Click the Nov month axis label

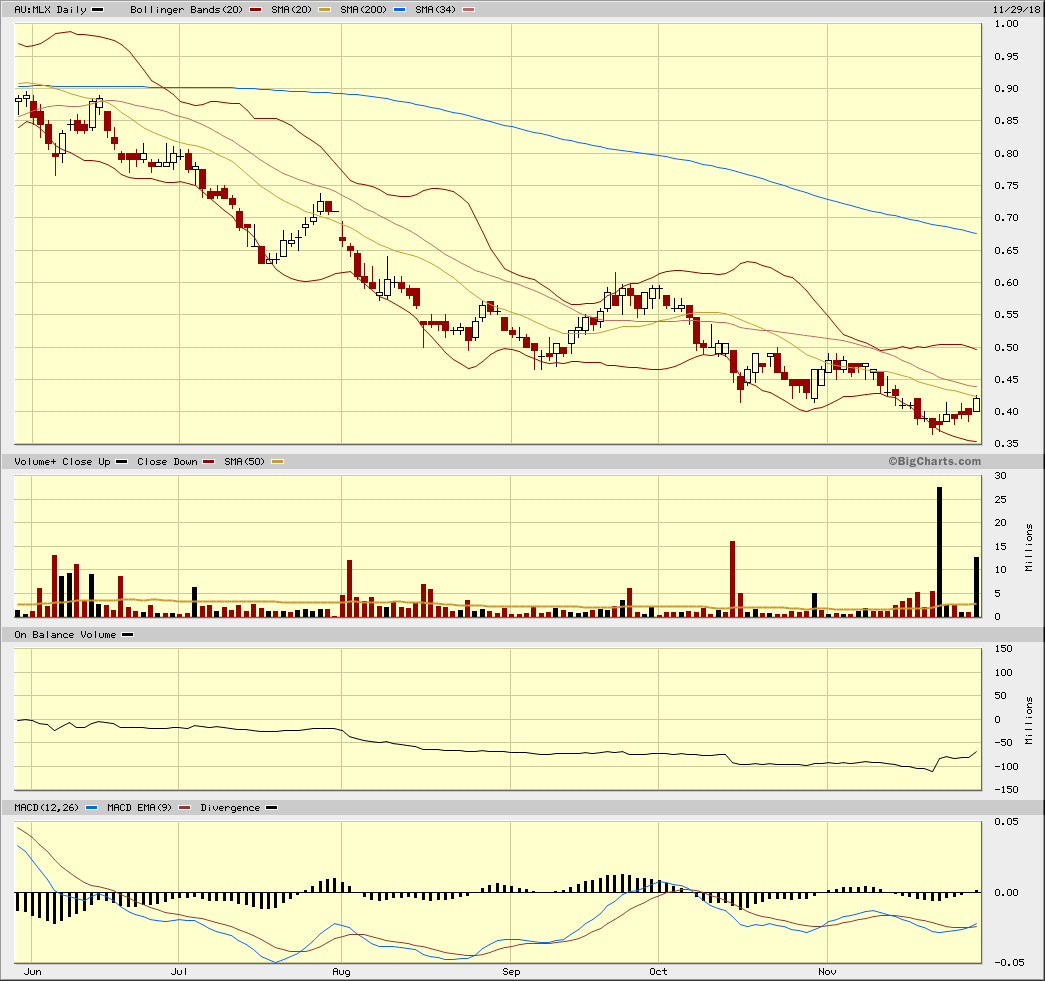click(x=827, y=972)
